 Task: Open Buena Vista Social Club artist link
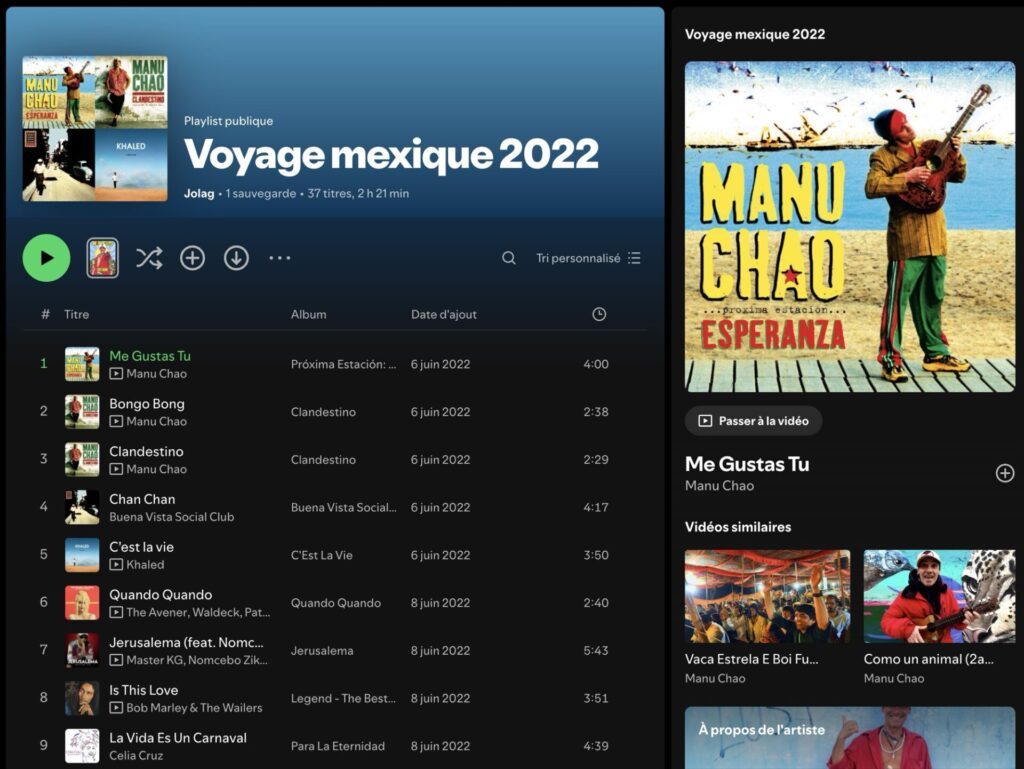172,516
